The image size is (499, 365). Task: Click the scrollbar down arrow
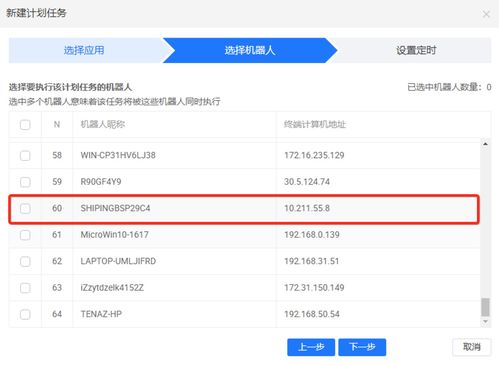tap(485, 321)
